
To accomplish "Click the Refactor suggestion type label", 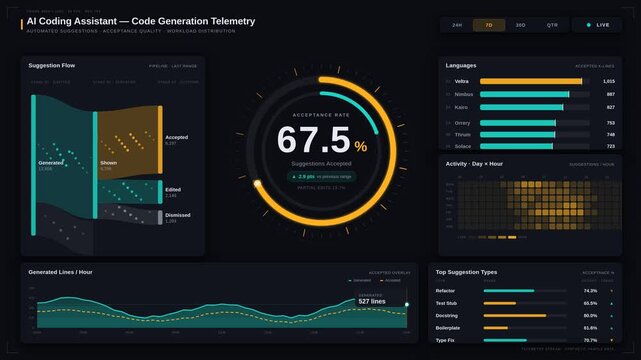I will [445, 291].
